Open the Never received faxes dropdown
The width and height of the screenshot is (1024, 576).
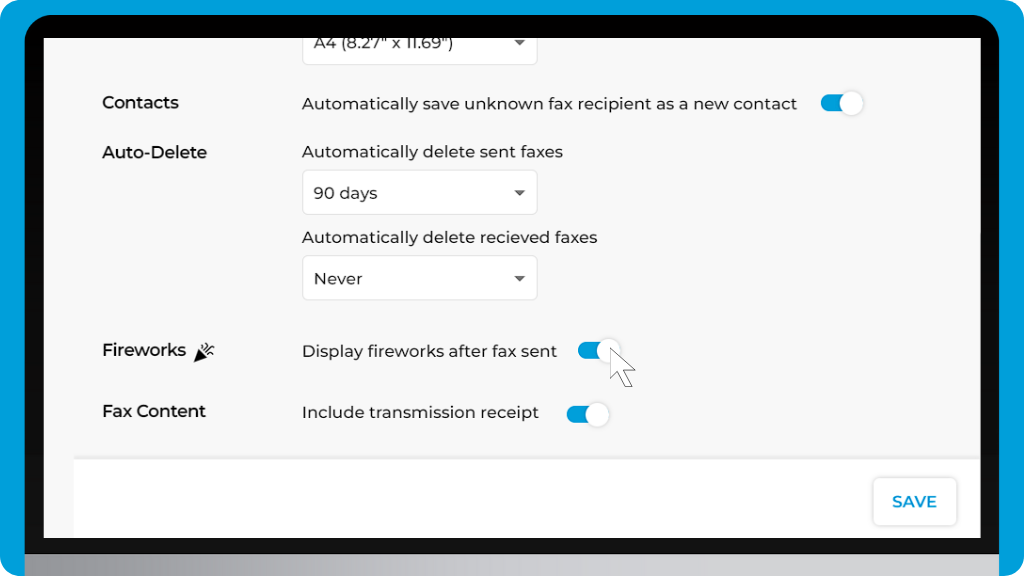419,278
